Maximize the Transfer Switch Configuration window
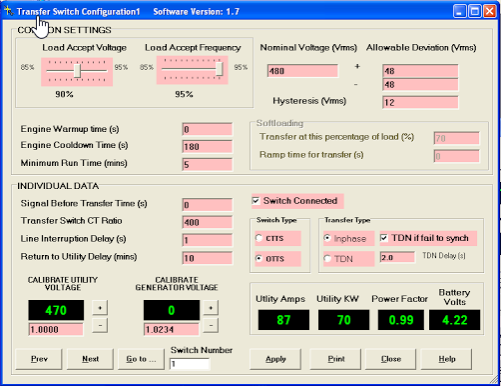The image size is (501, 386). pos(475,11)
